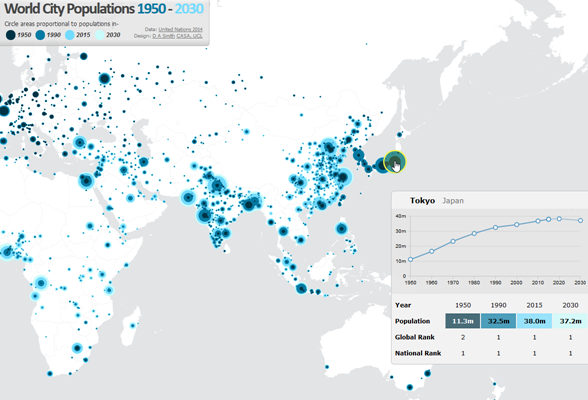Select the Moscow city circle

pyautogui.click(x=105, y=79)
